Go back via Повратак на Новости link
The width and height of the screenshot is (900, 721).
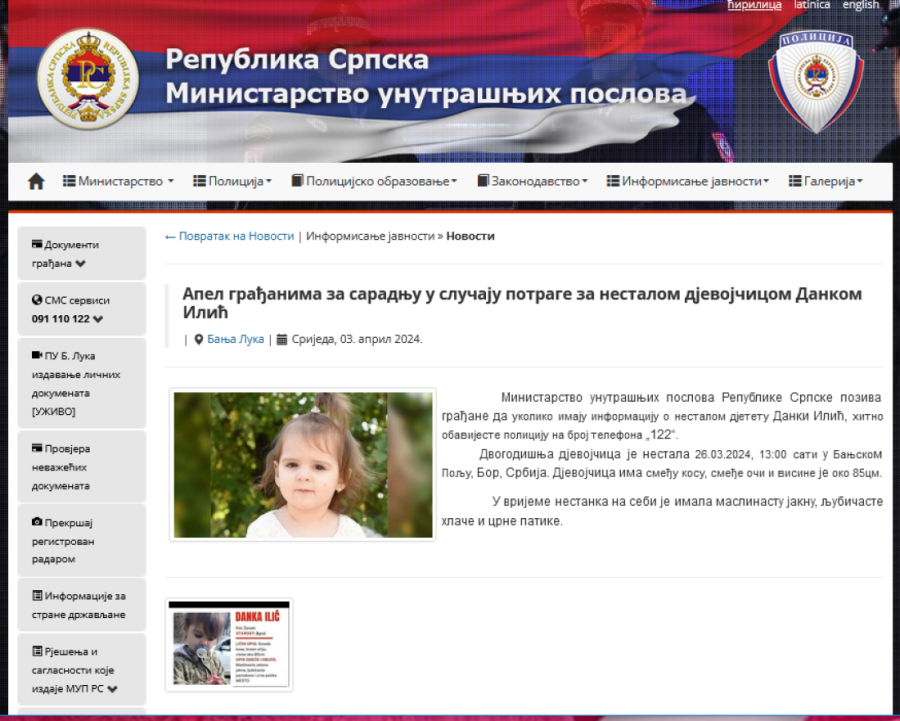click(x=229, y=236)
